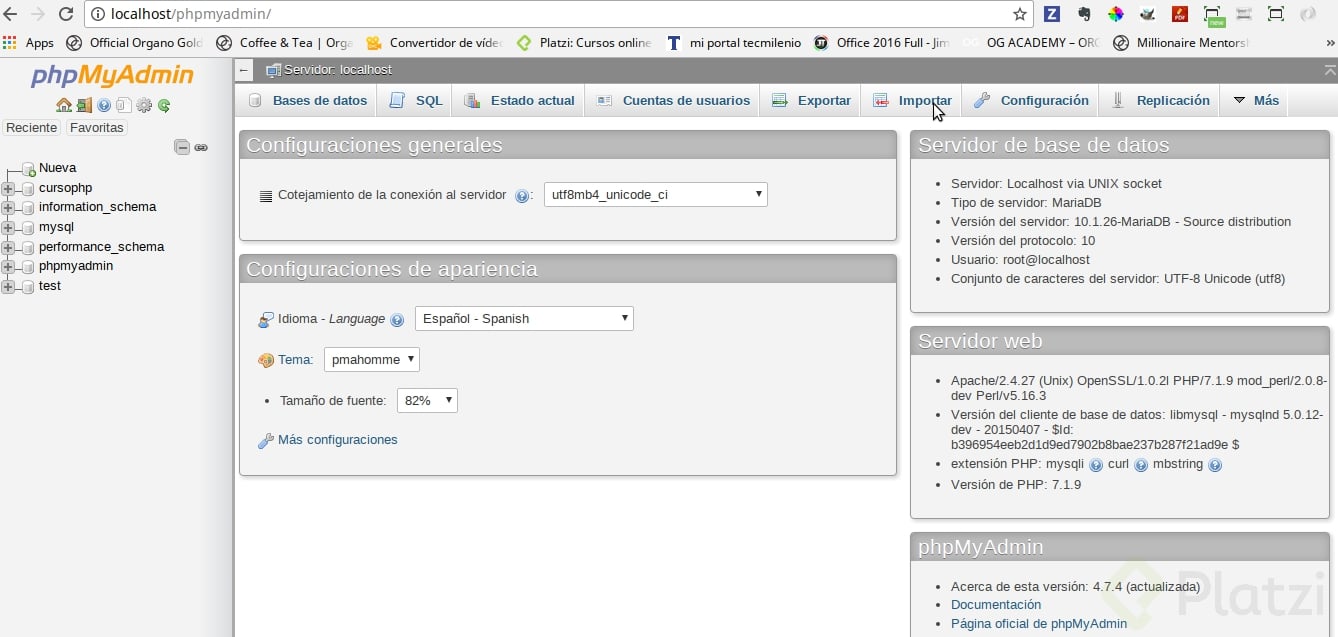Screen dimensions: 1338x637
Task: Open the Coffee & Tea bookmark
Action: pos(285,43)
